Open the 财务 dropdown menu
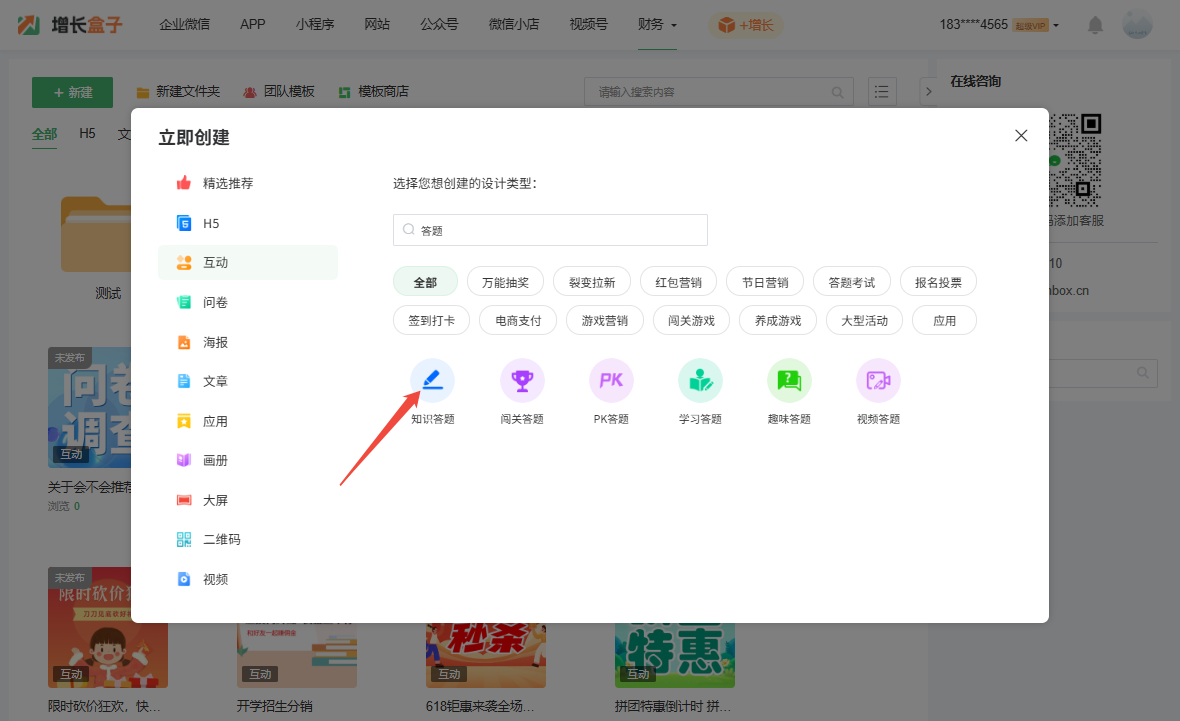Screen dimensions: 1180x721 [x=657, y=25]
